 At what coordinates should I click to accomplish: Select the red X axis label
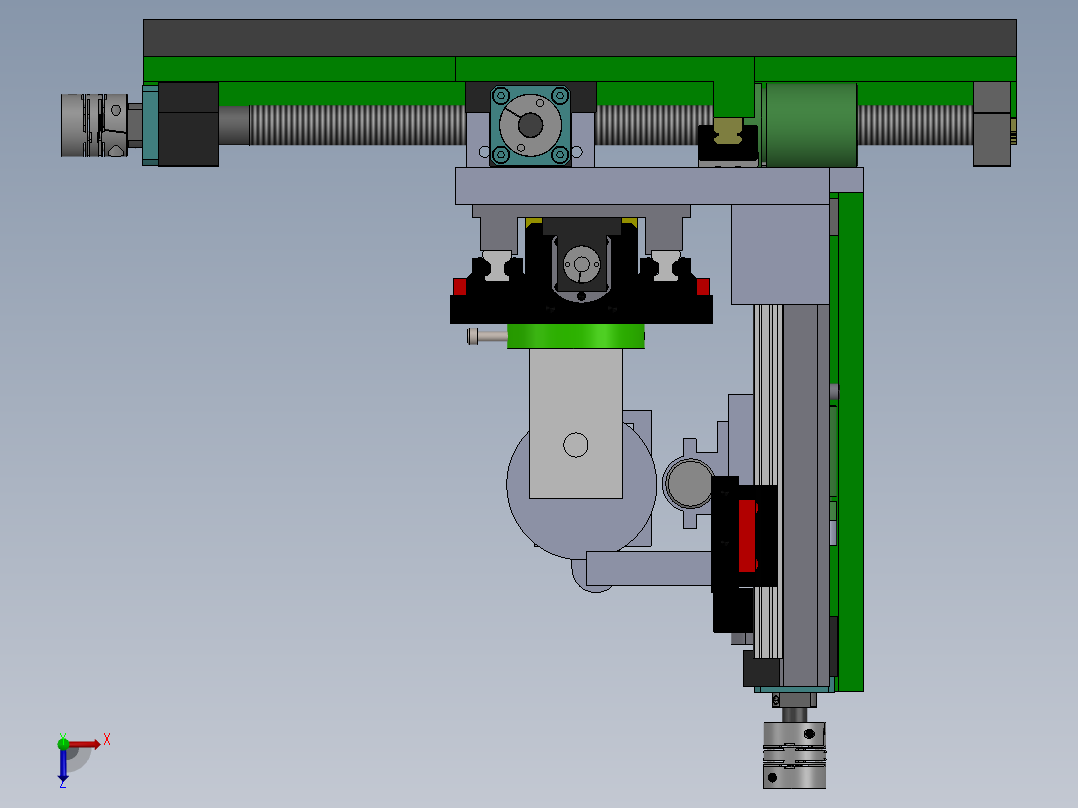[x=107, y=740]
